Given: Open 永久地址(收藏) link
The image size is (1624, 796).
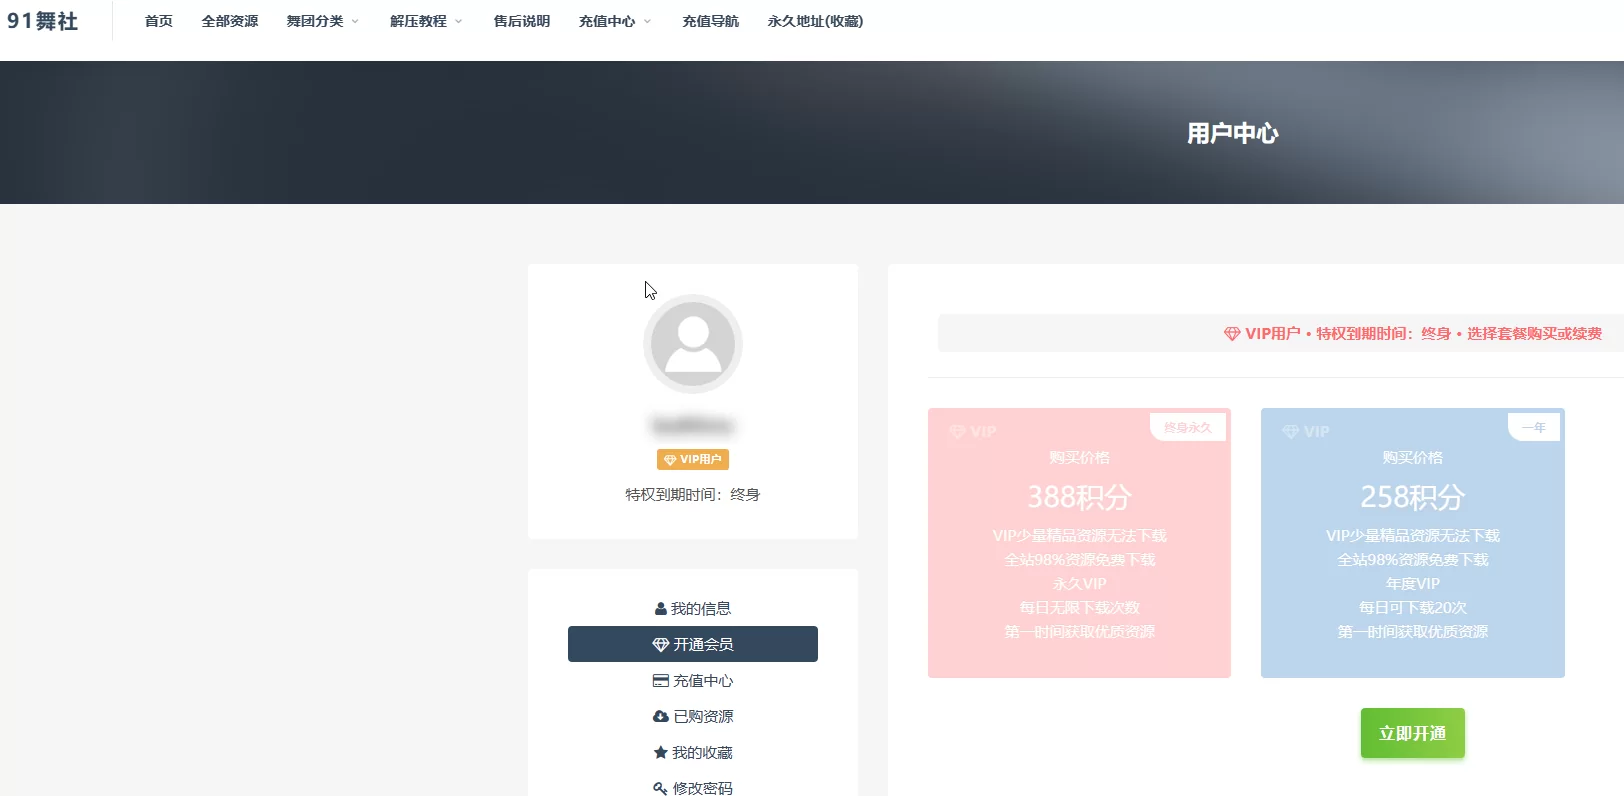Looking at the screenshot, I should [x=815, y=21].
